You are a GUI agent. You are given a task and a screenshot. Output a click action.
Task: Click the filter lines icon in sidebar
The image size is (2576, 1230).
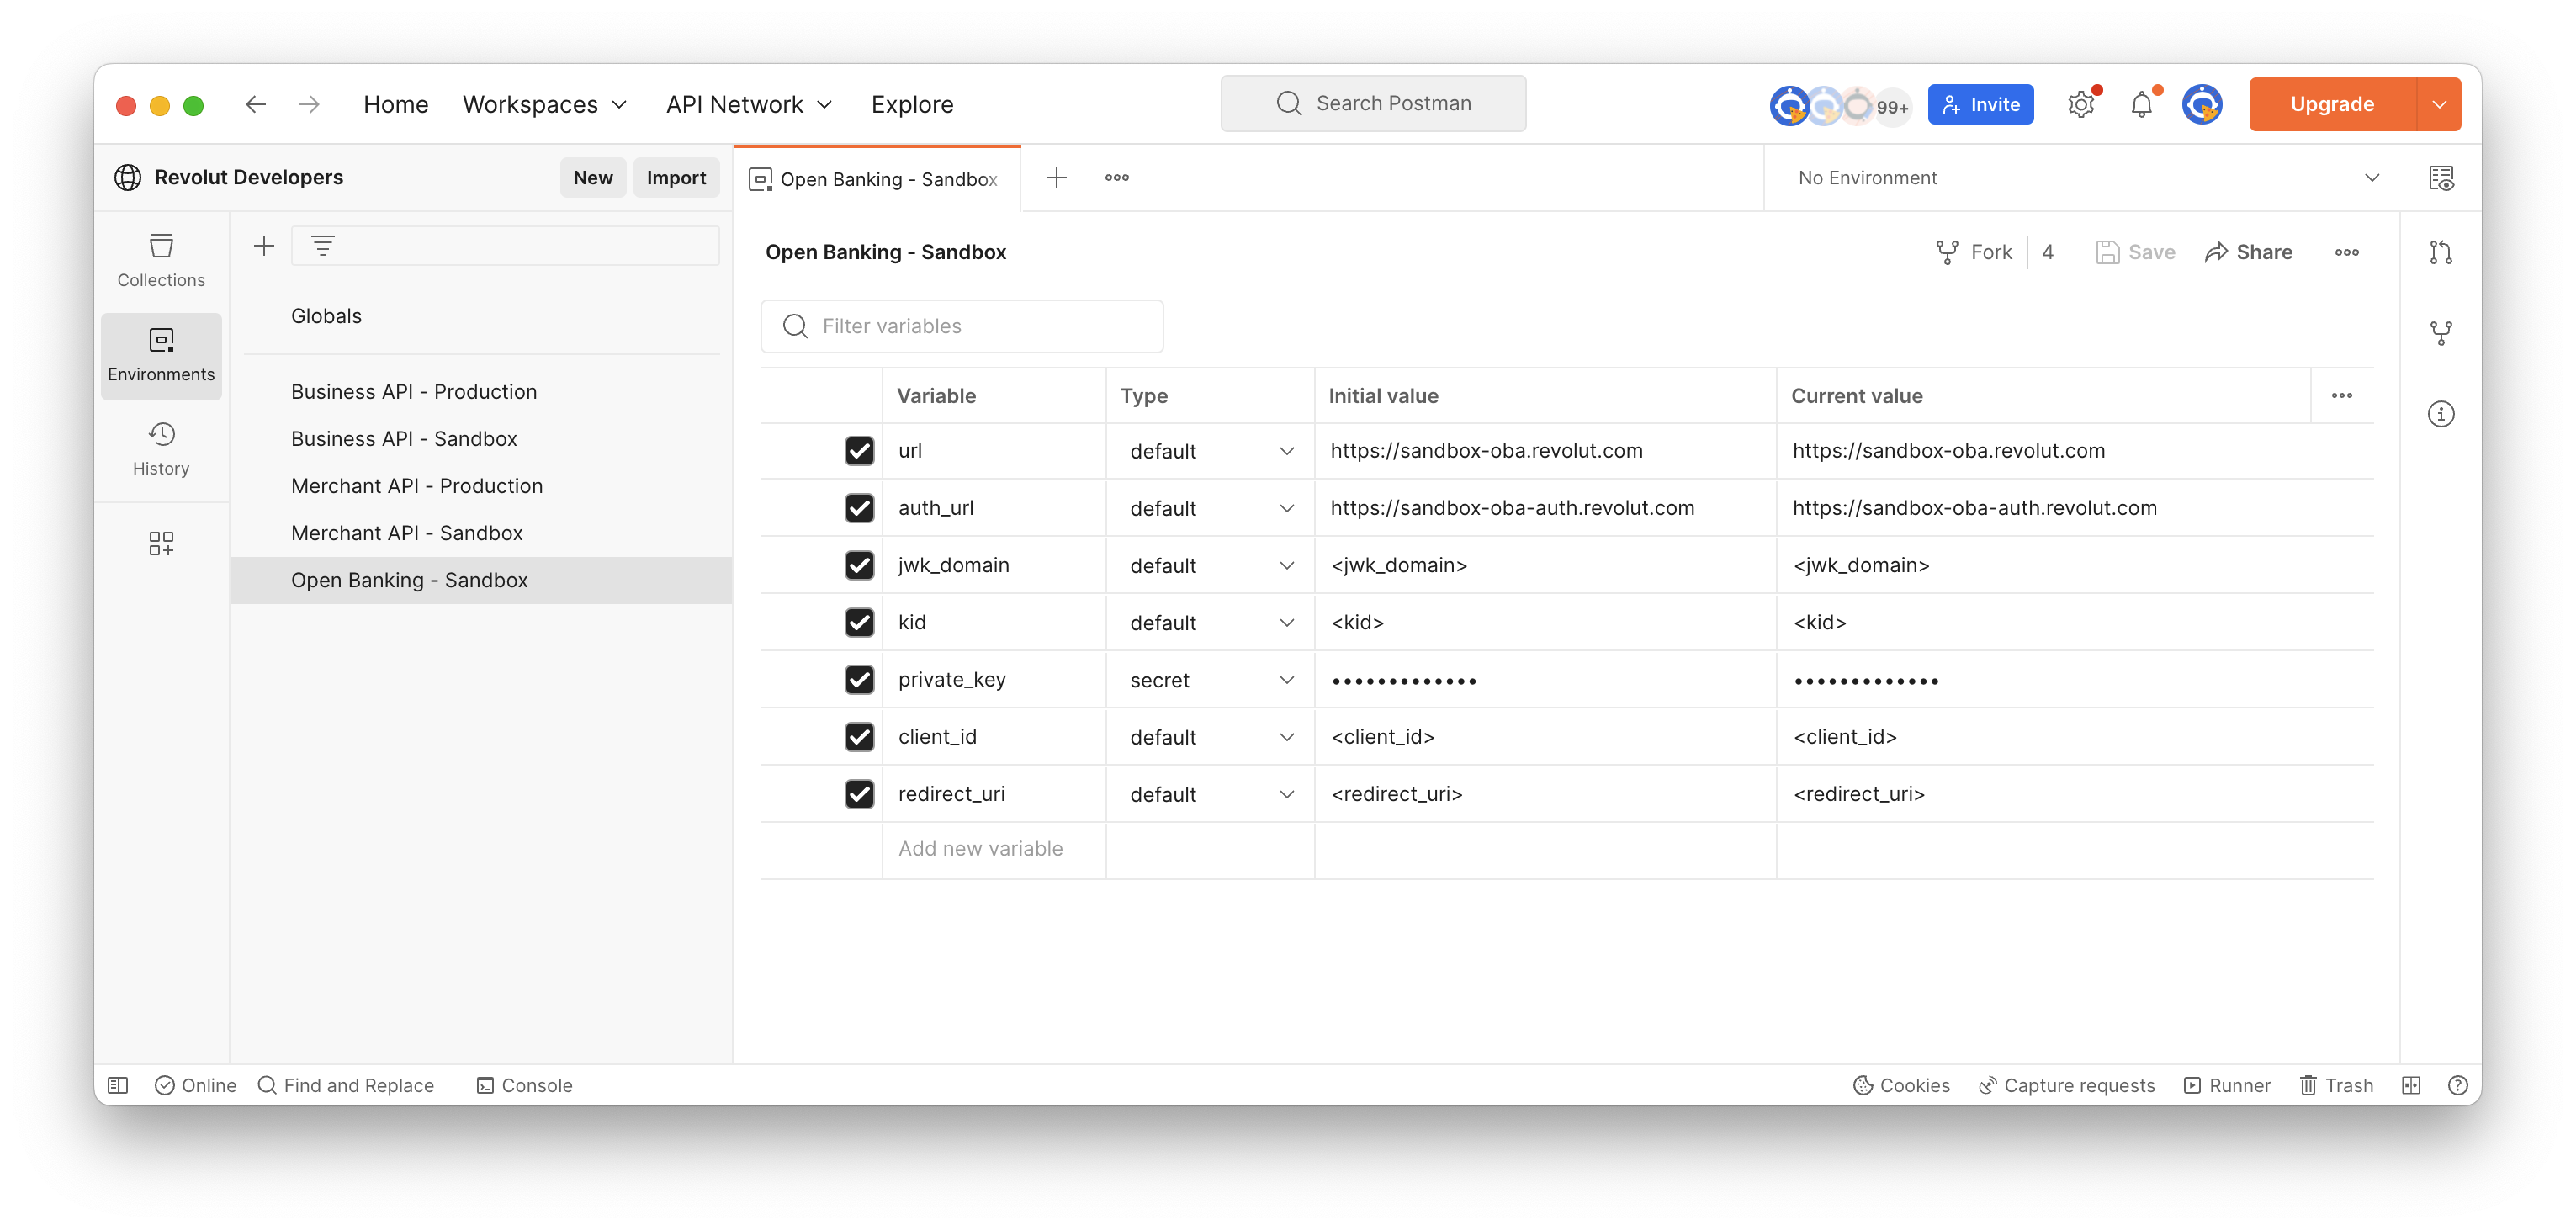click(x=322, y=245)
